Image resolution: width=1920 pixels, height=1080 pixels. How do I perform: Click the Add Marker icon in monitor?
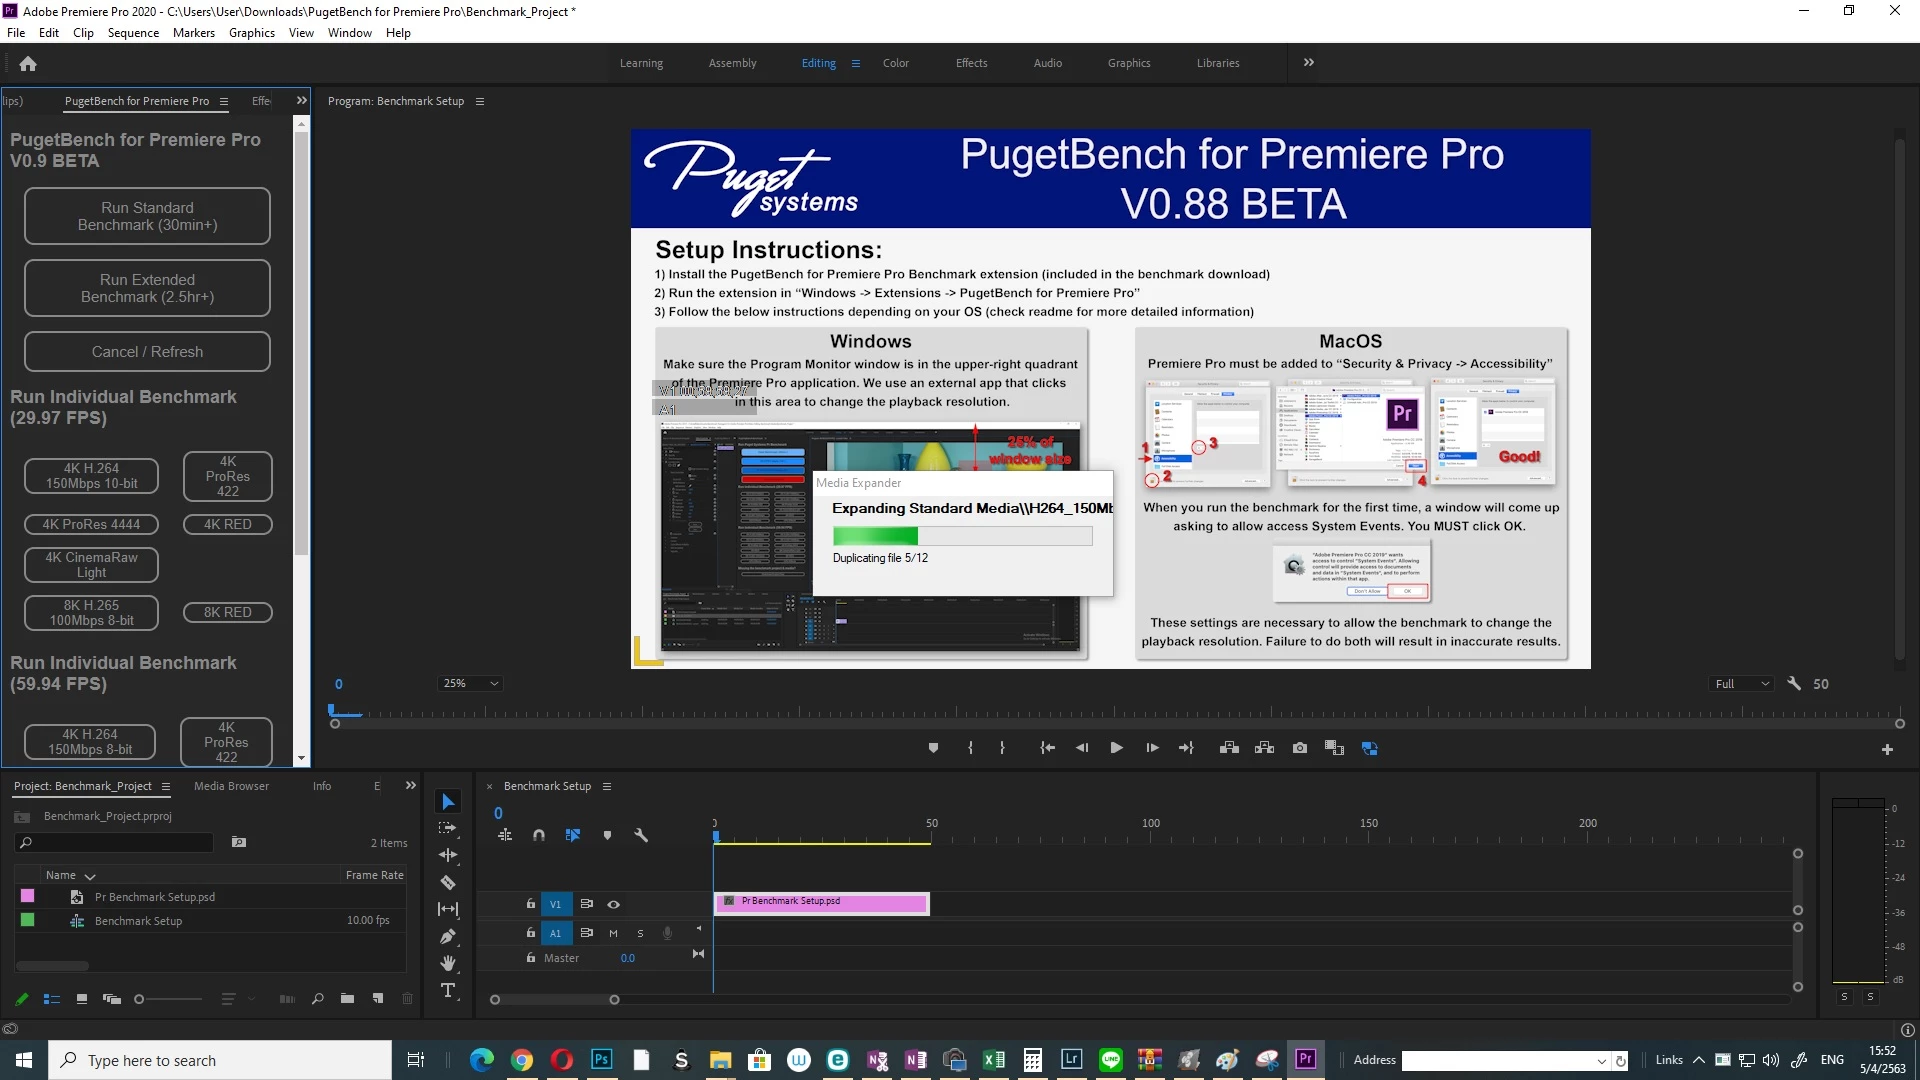(x=933, y=748)
